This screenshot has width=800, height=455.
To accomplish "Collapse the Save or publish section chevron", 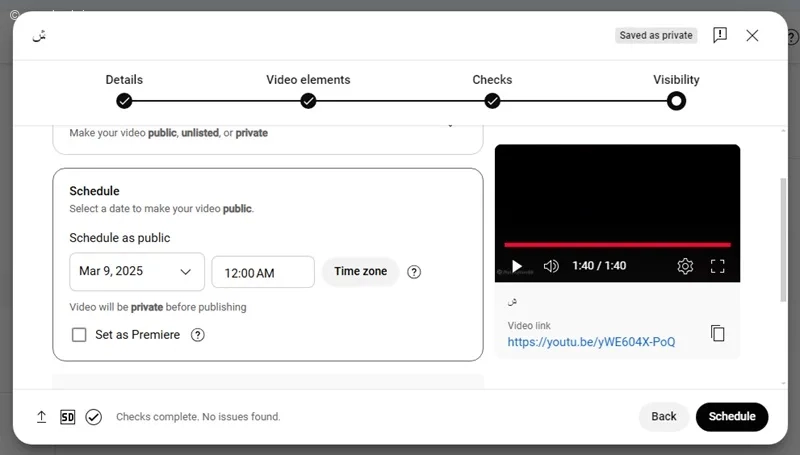I will point(450,125).
